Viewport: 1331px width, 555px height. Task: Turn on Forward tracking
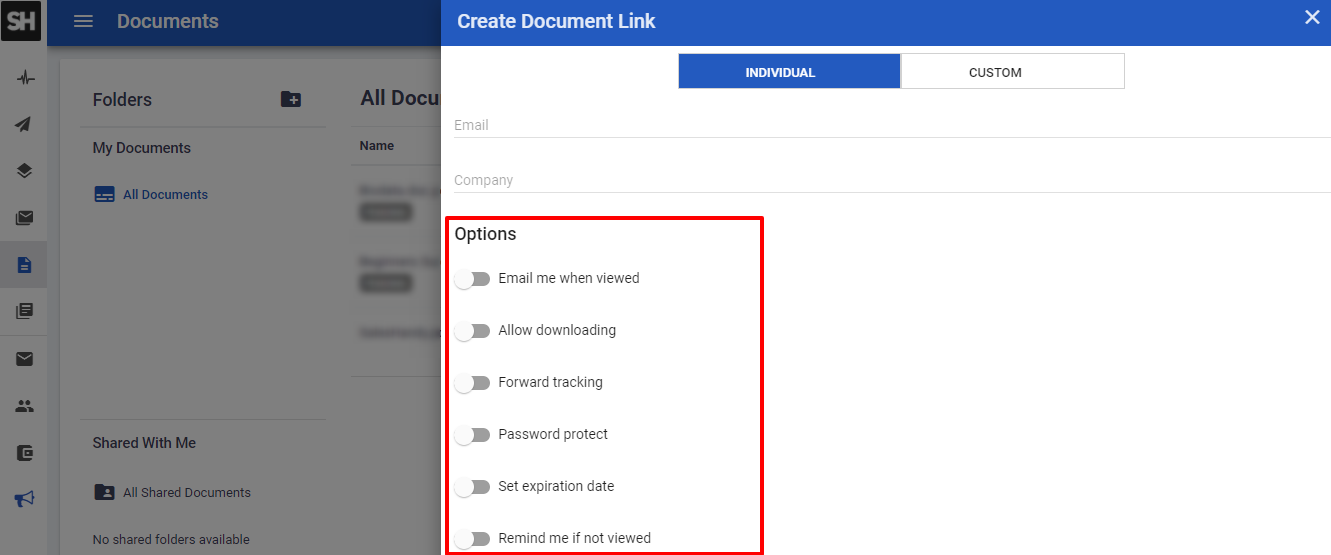tap(472, 383)
